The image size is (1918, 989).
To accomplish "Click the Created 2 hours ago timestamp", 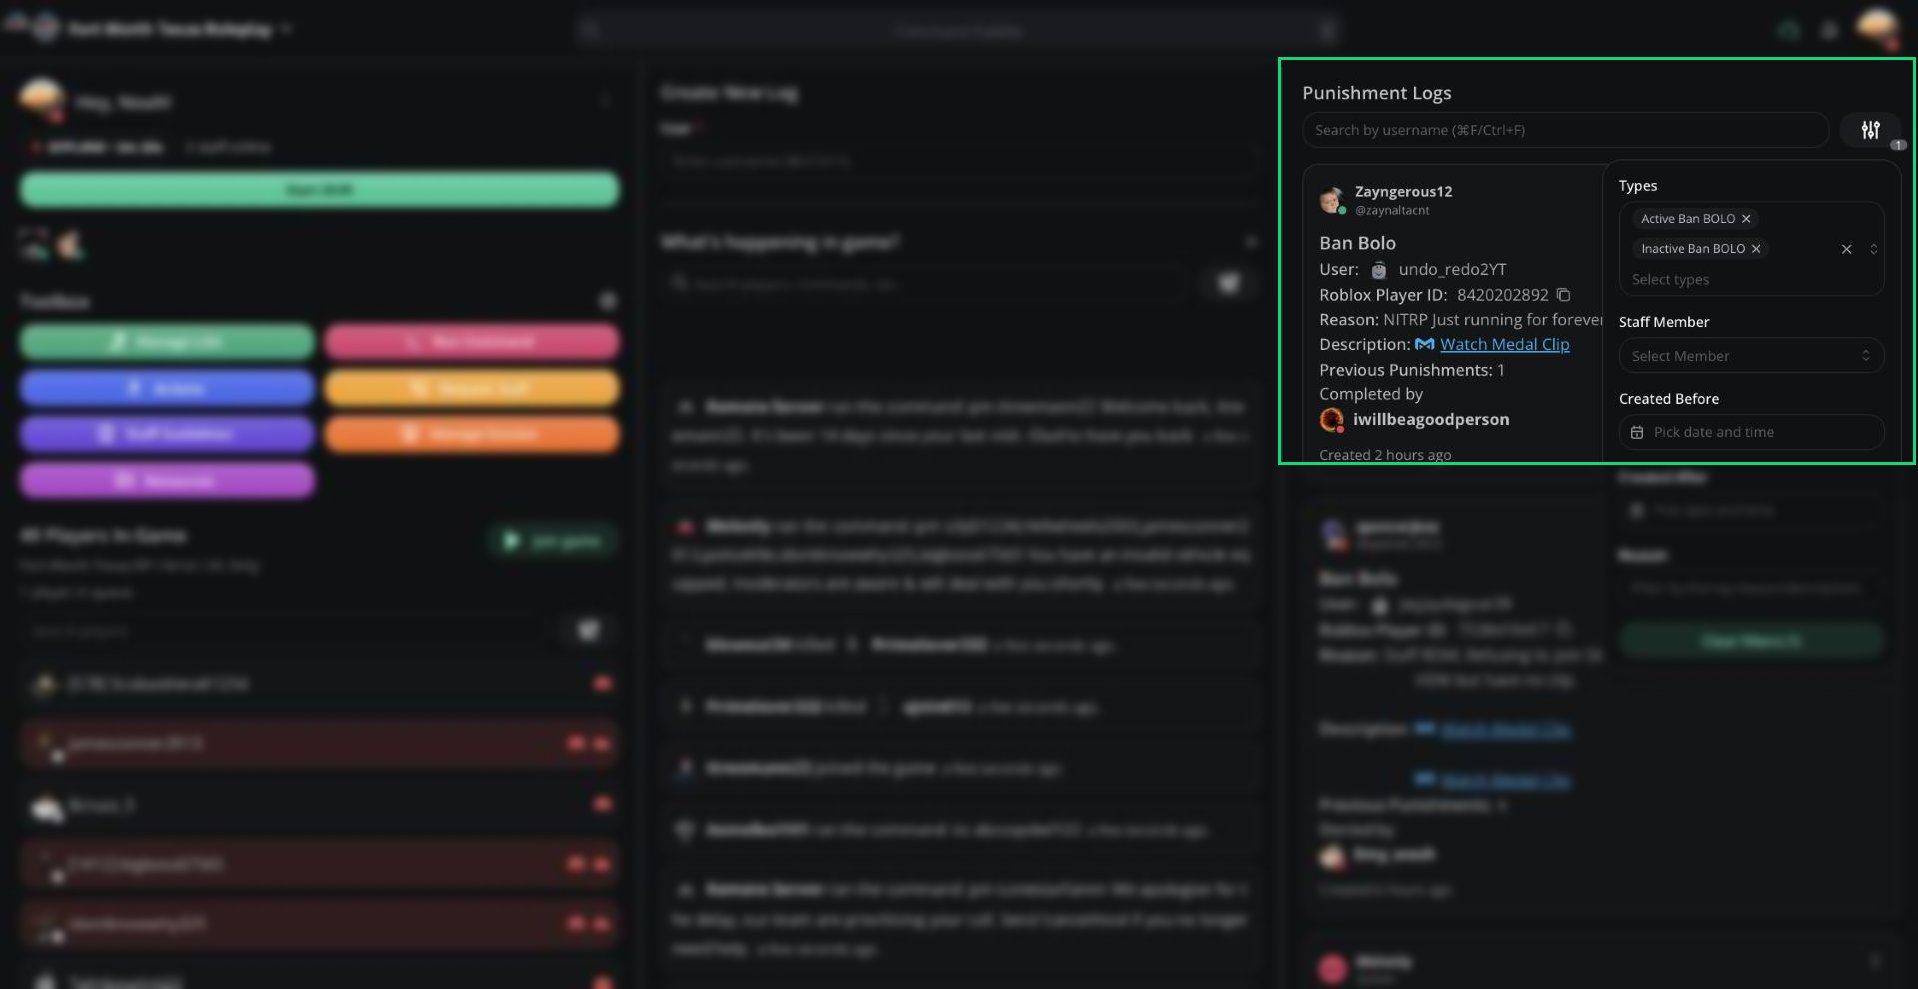I will pyautogui.click(x=1385, y=455).
